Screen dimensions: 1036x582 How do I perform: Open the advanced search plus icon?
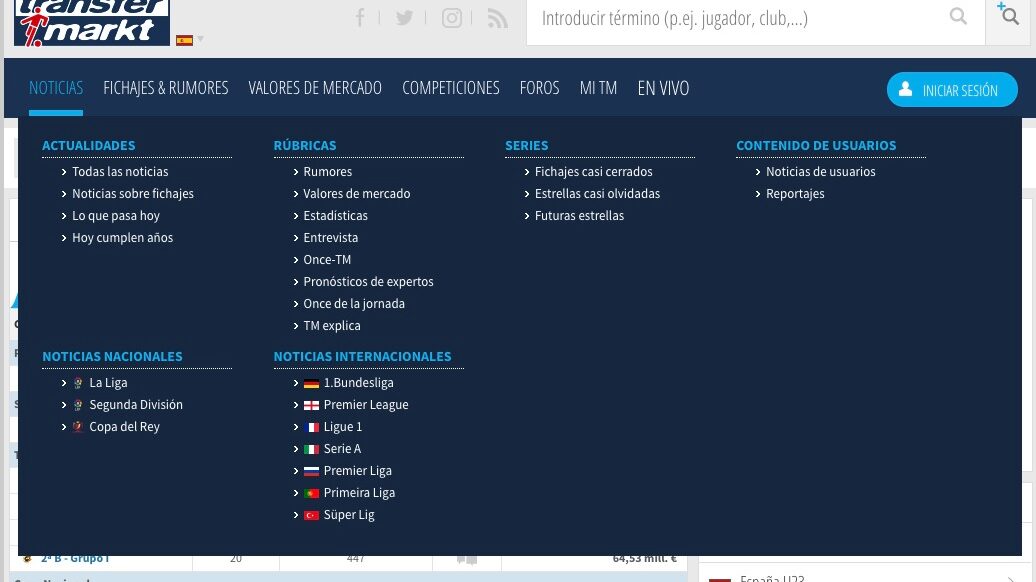tap(1009, 15)
